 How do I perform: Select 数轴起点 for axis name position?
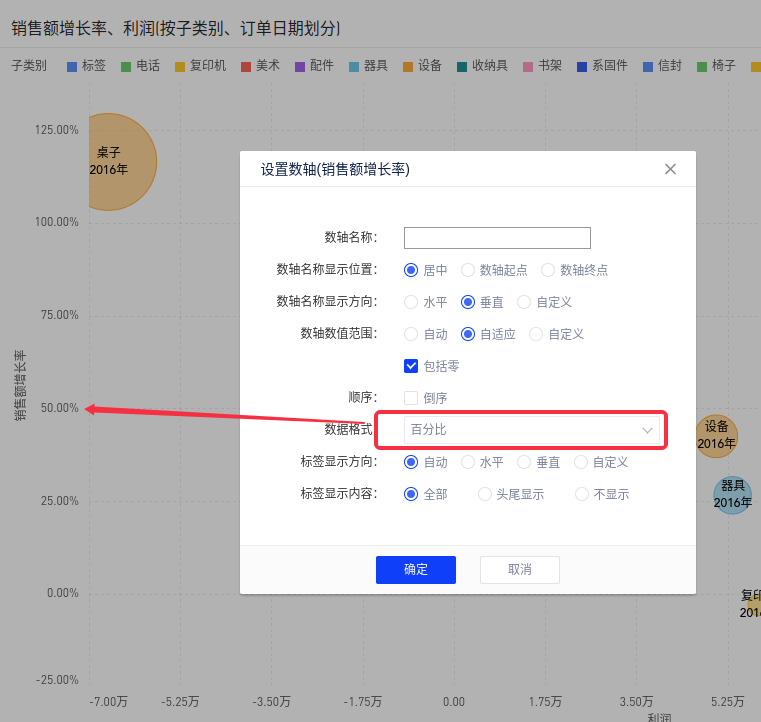click(x=468, y=270)
